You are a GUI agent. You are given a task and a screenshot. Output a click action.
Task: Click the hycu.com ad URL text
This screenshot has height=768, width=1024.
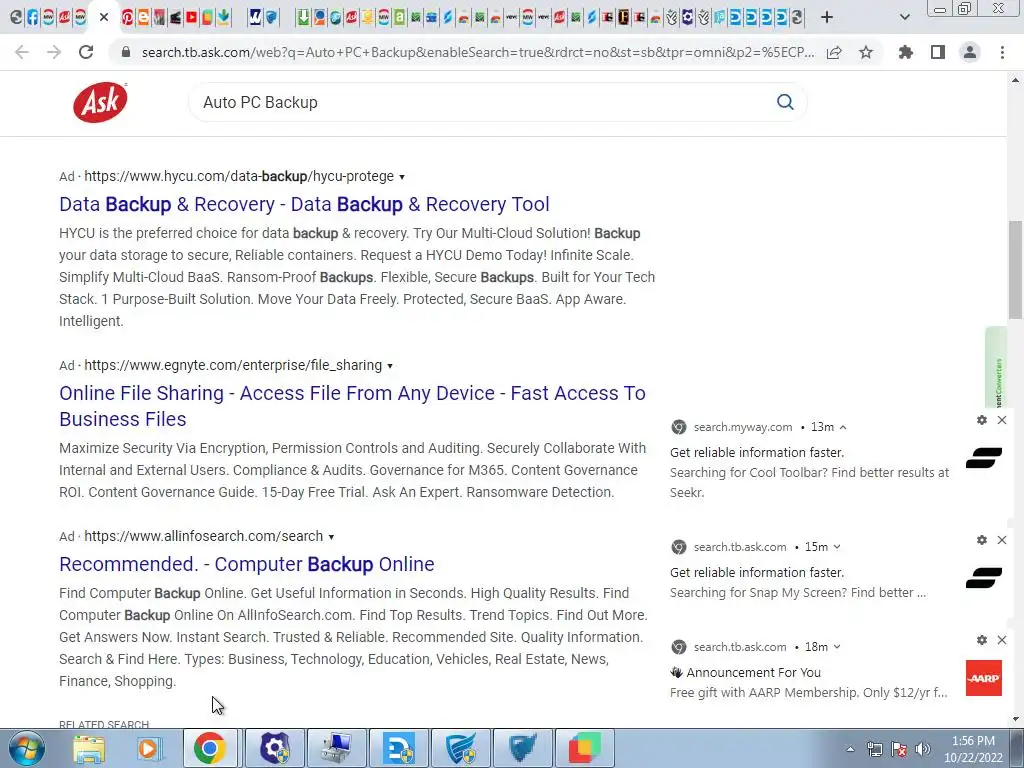click(239, 176)
